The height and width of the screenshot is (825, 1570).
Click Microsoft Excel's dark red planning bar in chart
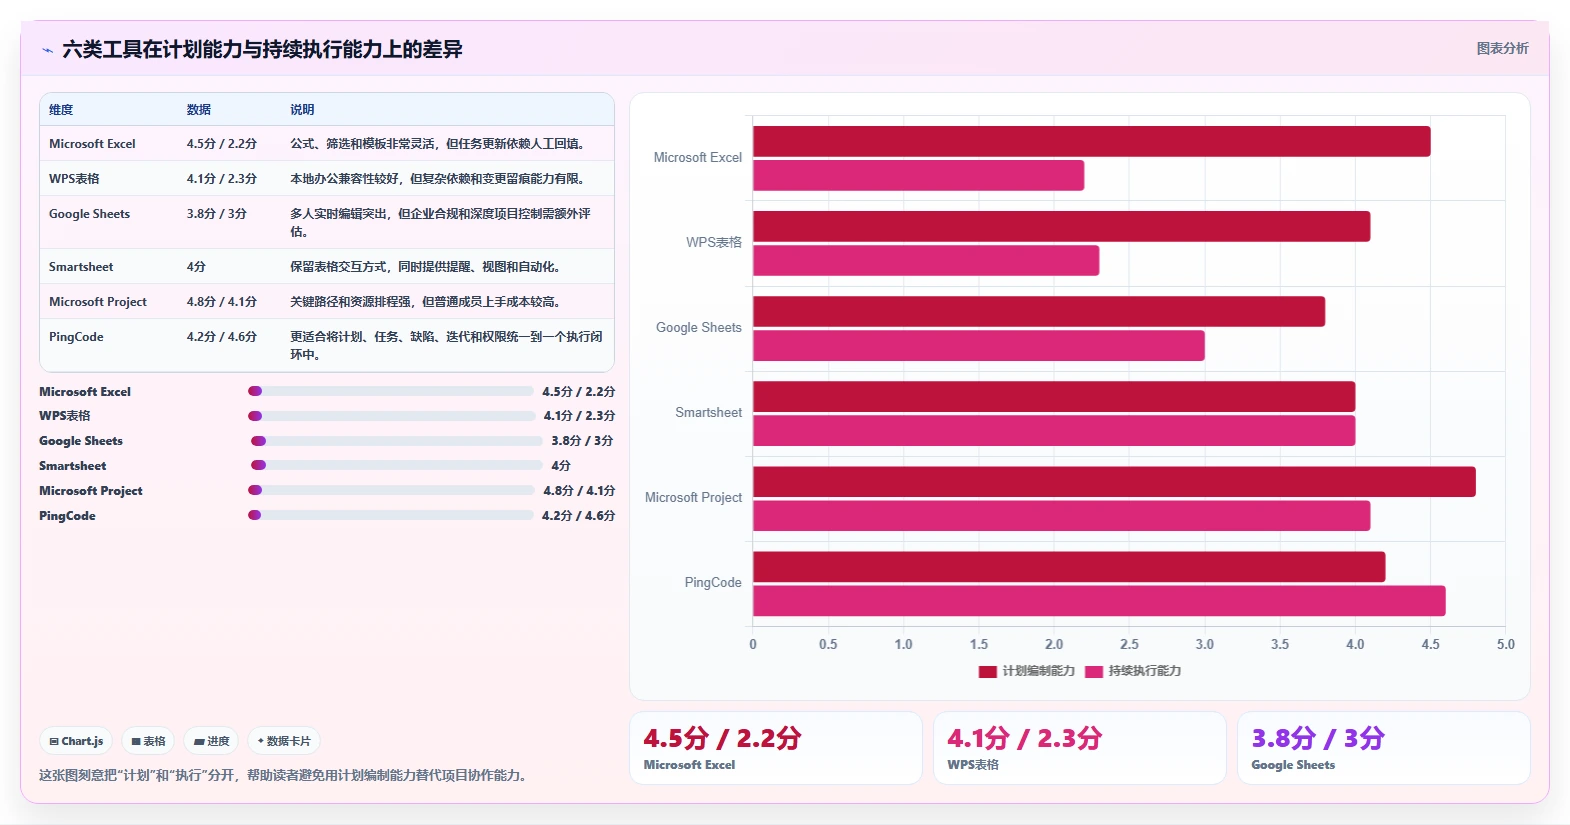(1091, 141)
